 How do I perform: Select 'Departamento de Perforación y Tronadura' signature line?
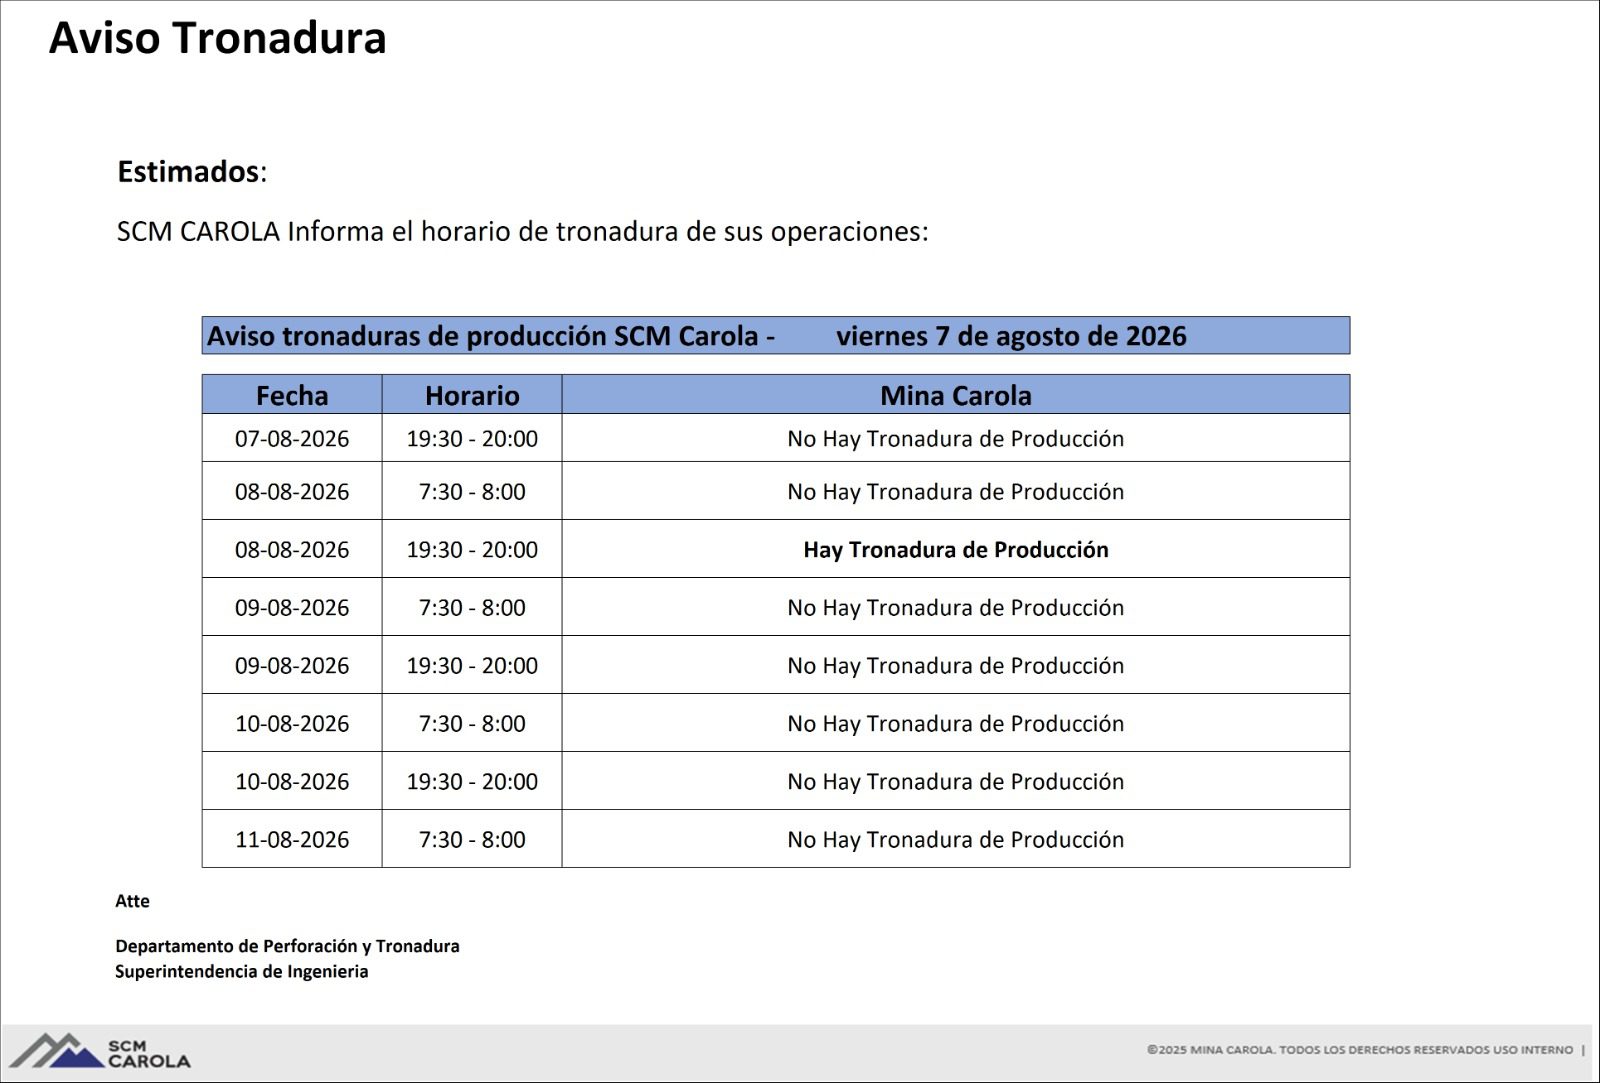287,946
